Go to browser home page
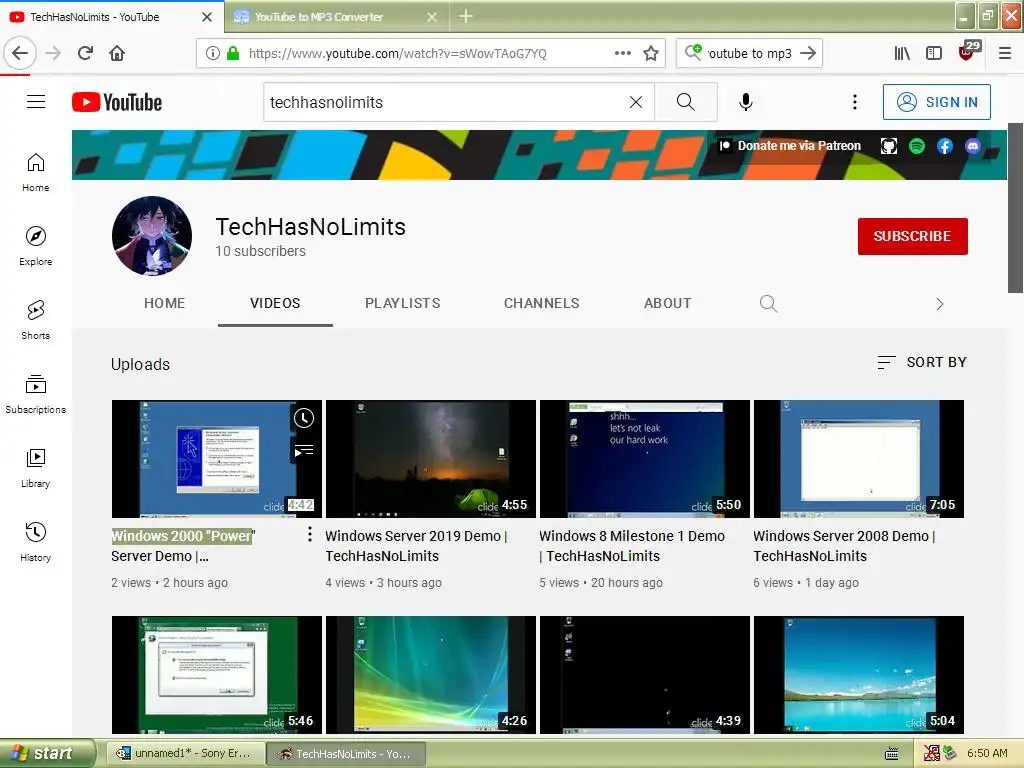 [x=117, y=53]
